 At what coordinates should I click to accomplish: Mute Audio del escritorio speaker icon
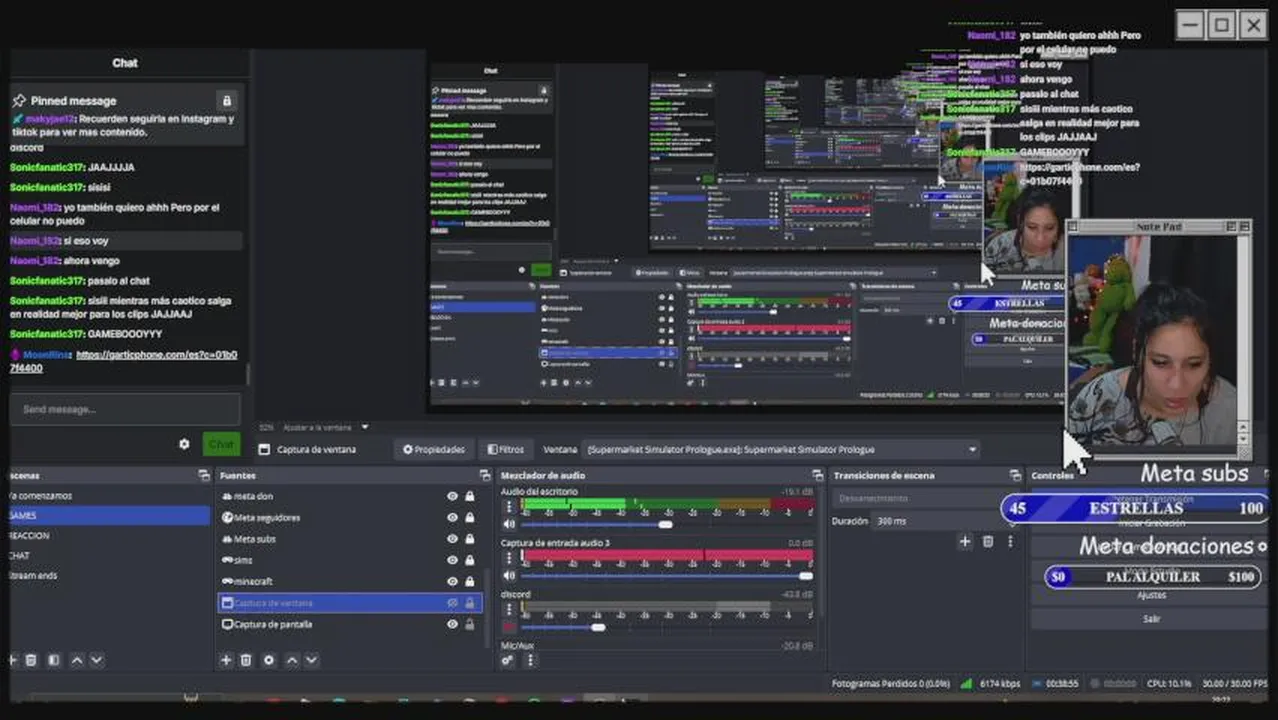509,524
